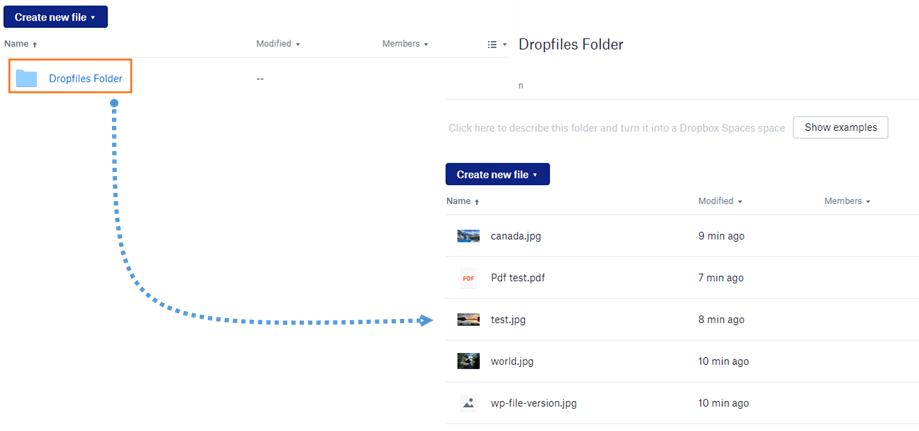Viewport: 919px width, 431px height.
Task: Click the Pdf test.pdf file icon
Action: pos(468,278)
